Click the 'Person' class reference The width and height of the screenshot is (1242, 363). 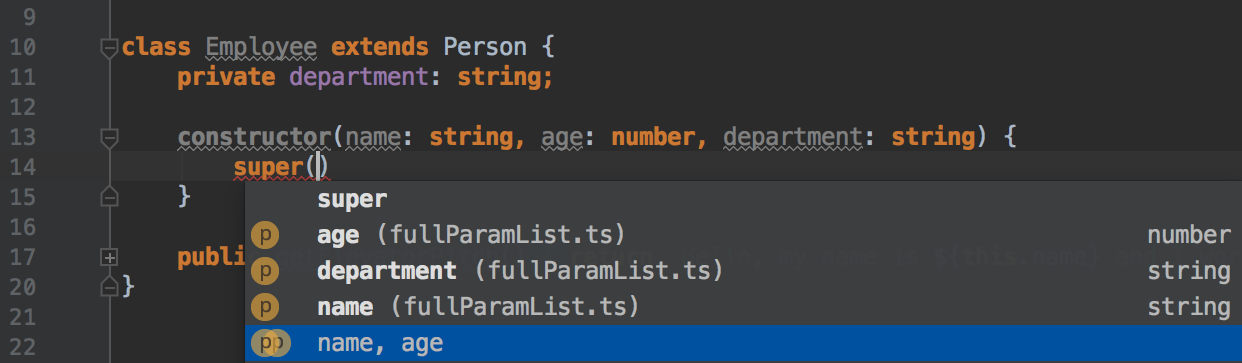pyautogui.click(x=485, y=47)
